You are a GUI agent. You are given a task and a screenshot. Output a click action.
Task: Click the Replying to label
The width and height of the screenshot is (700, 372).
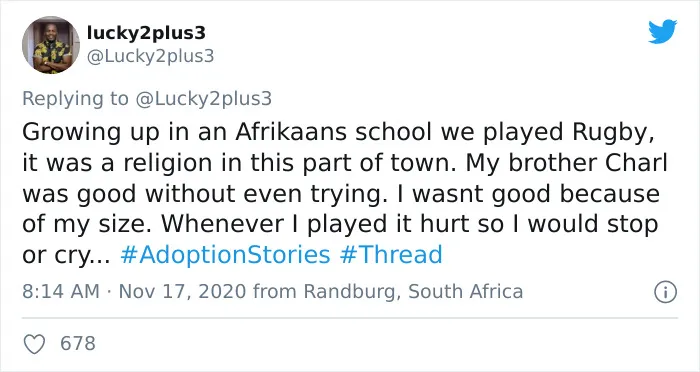[x=75, y=99]
